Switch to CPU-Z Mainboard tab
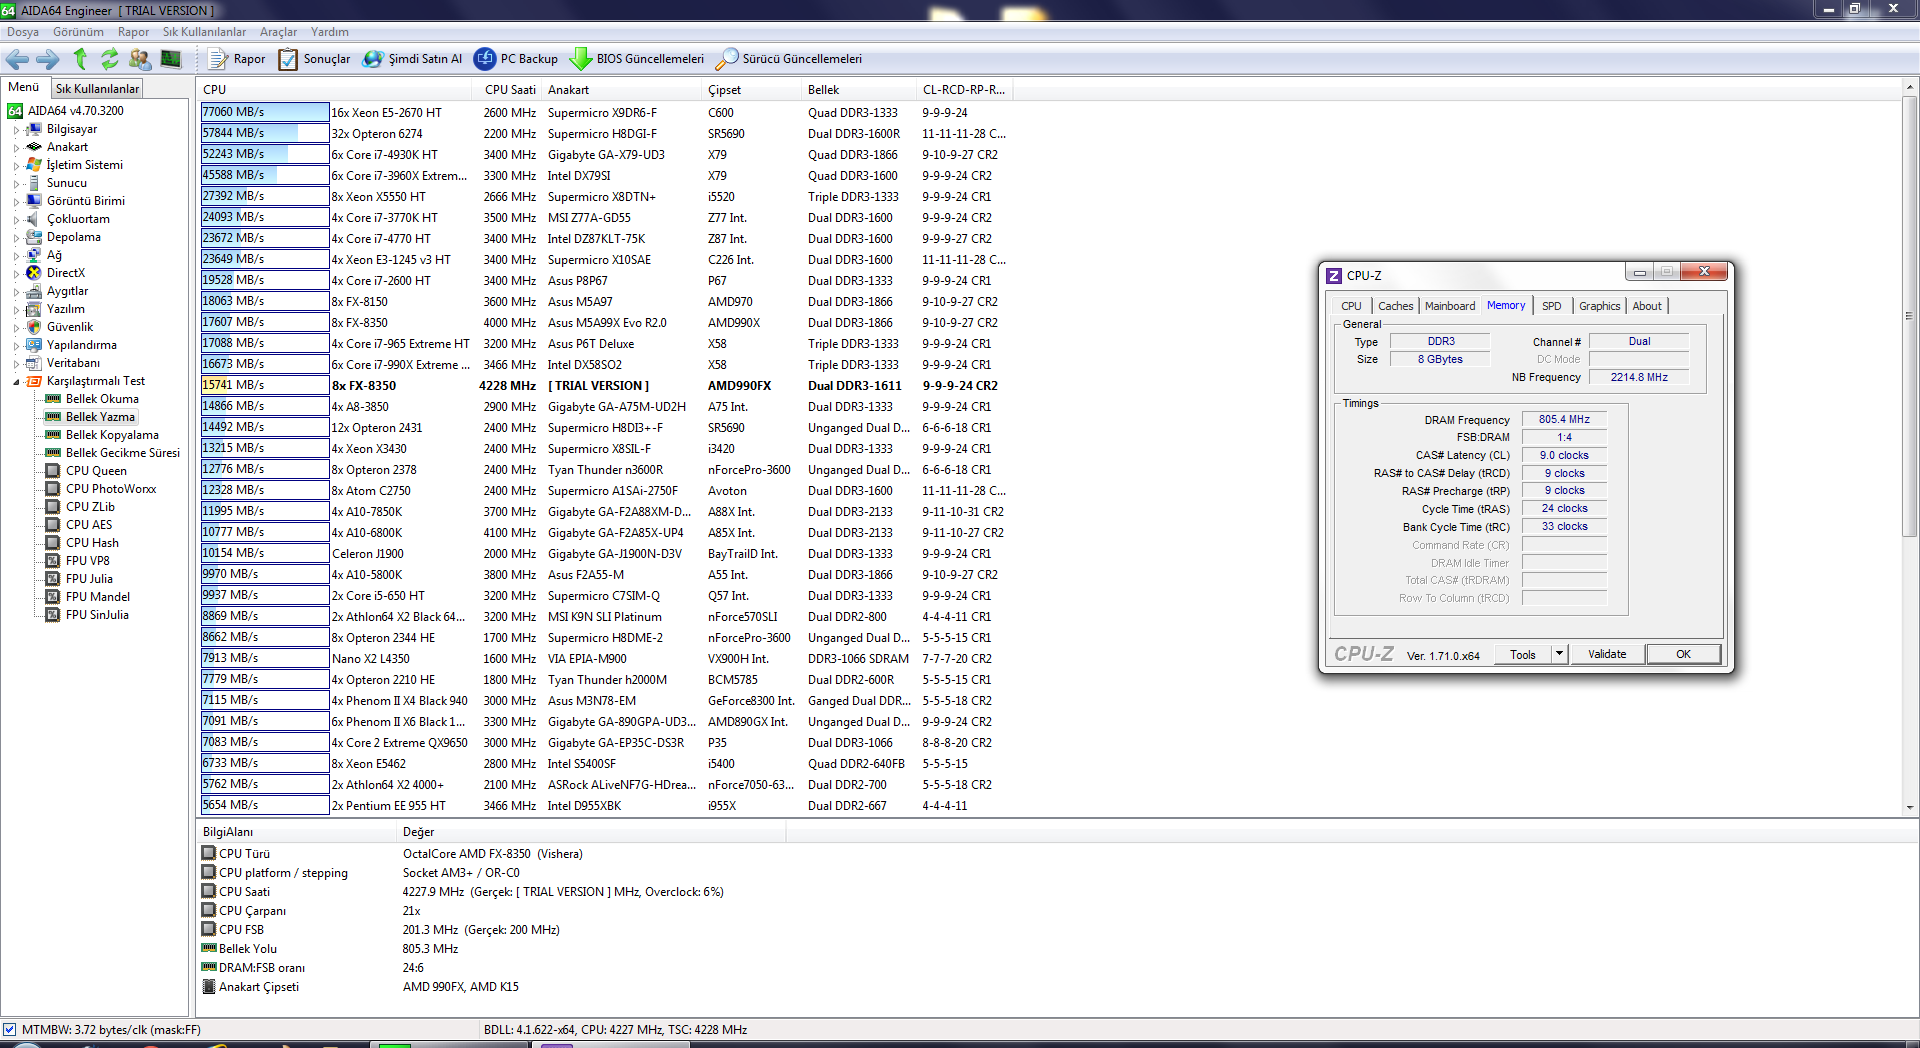Viewport: 1920px width, 1048px height. pos(1450,306)
